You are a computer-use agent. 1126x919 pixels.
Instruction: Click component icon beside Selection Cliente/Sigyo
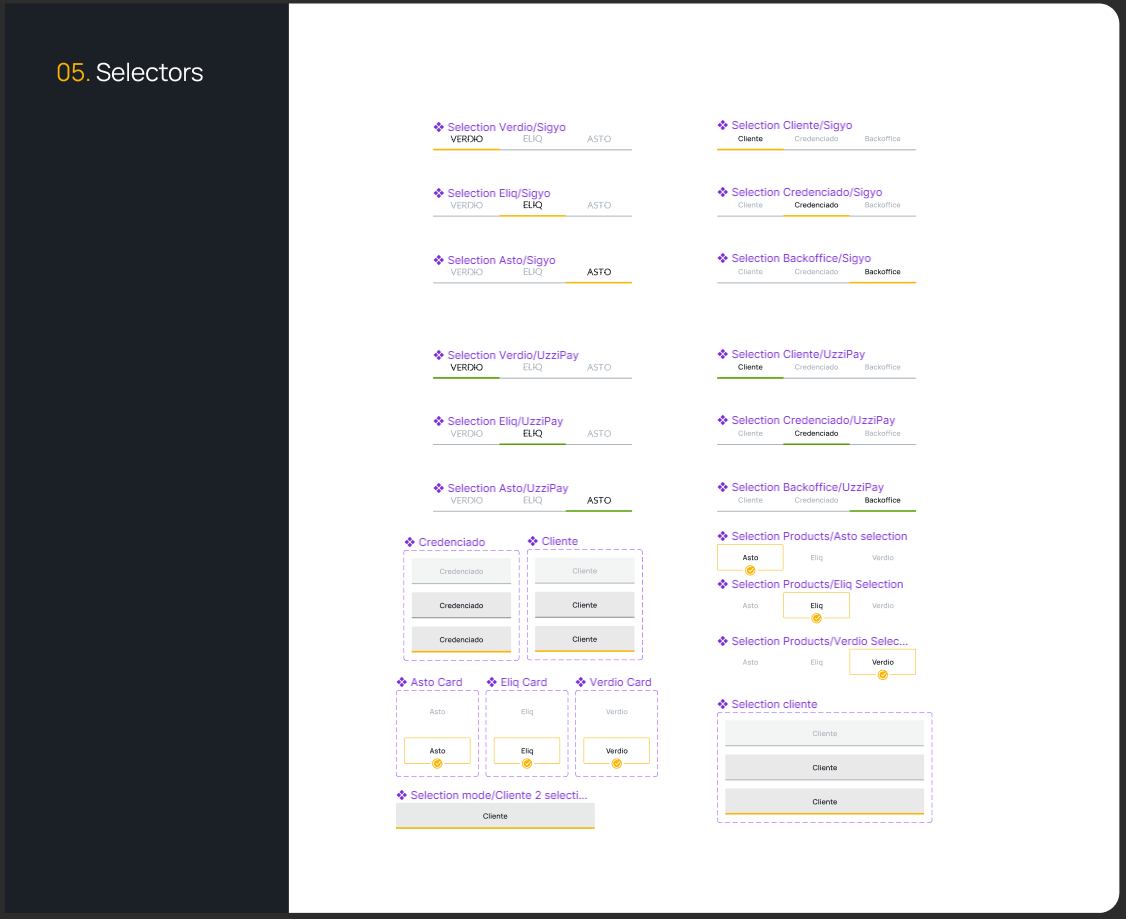pyautogui.click(x=722, y=125)
